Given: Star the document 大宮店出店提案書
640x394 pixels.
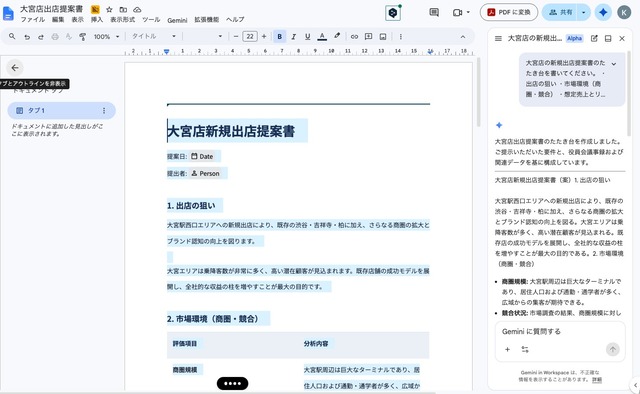Looking at the screenshot, I should click(x=109, y=9).
